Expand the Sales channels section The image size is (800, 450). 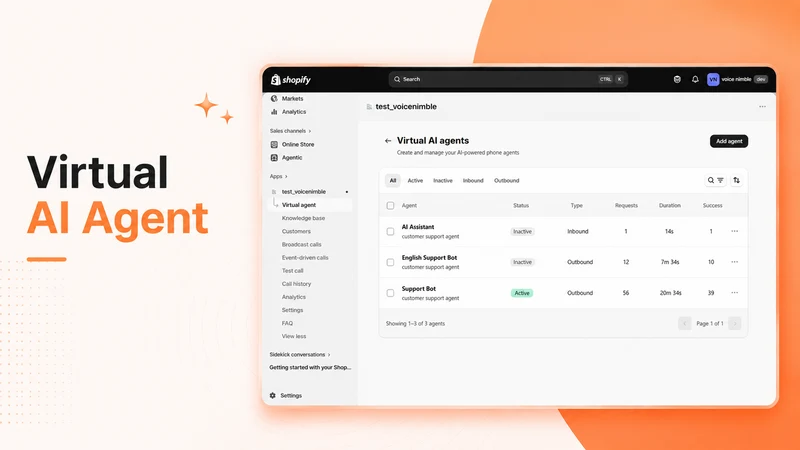pyautogui.click(x=290, y=131)
